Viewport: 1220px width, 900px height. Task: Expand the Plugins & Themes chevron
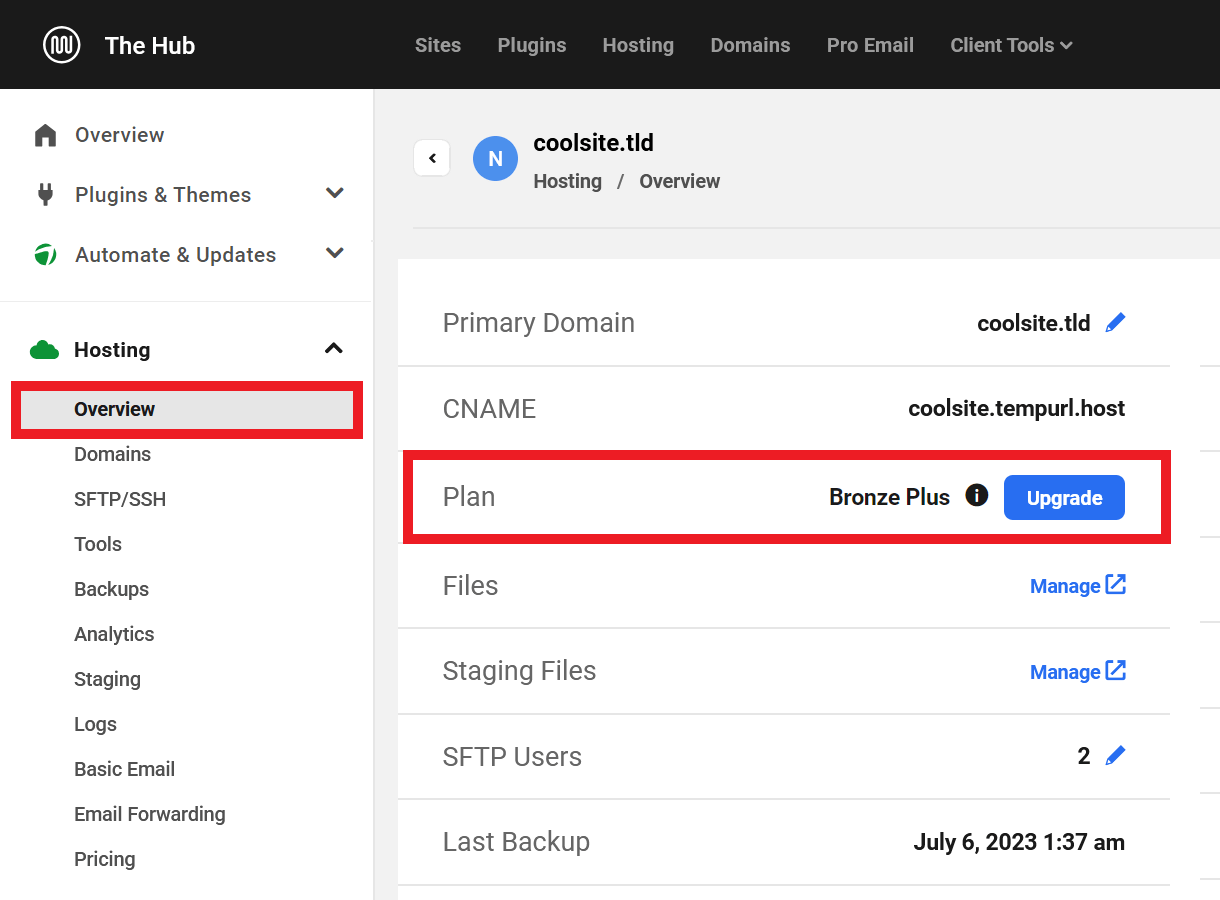coord(335,194)
